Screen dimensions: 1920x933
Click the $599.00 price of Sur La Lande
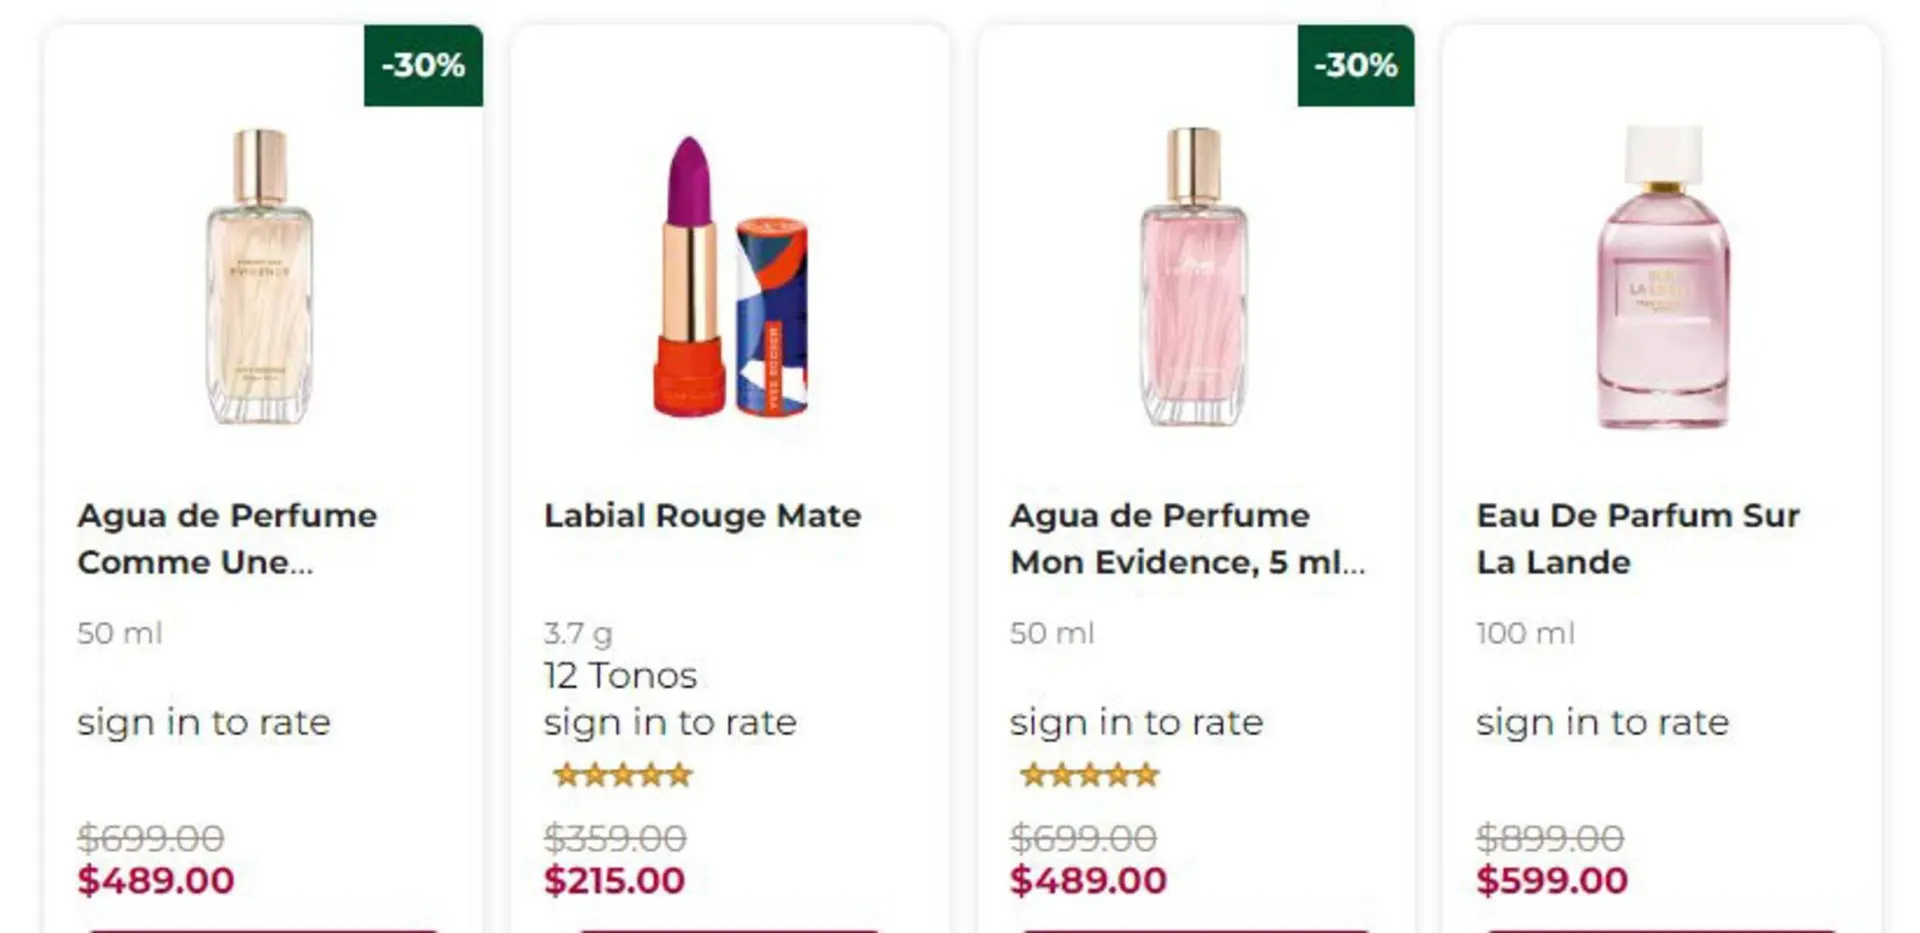point(1552,880)
